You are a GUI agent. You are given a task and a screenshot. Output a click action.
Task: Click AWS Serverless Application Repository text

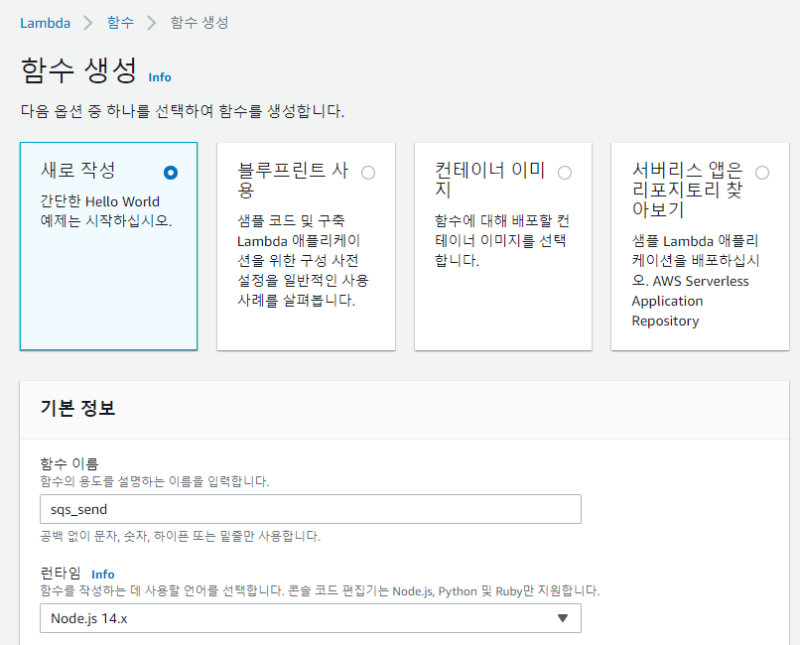pyautogui.click(x=690, y=301)
